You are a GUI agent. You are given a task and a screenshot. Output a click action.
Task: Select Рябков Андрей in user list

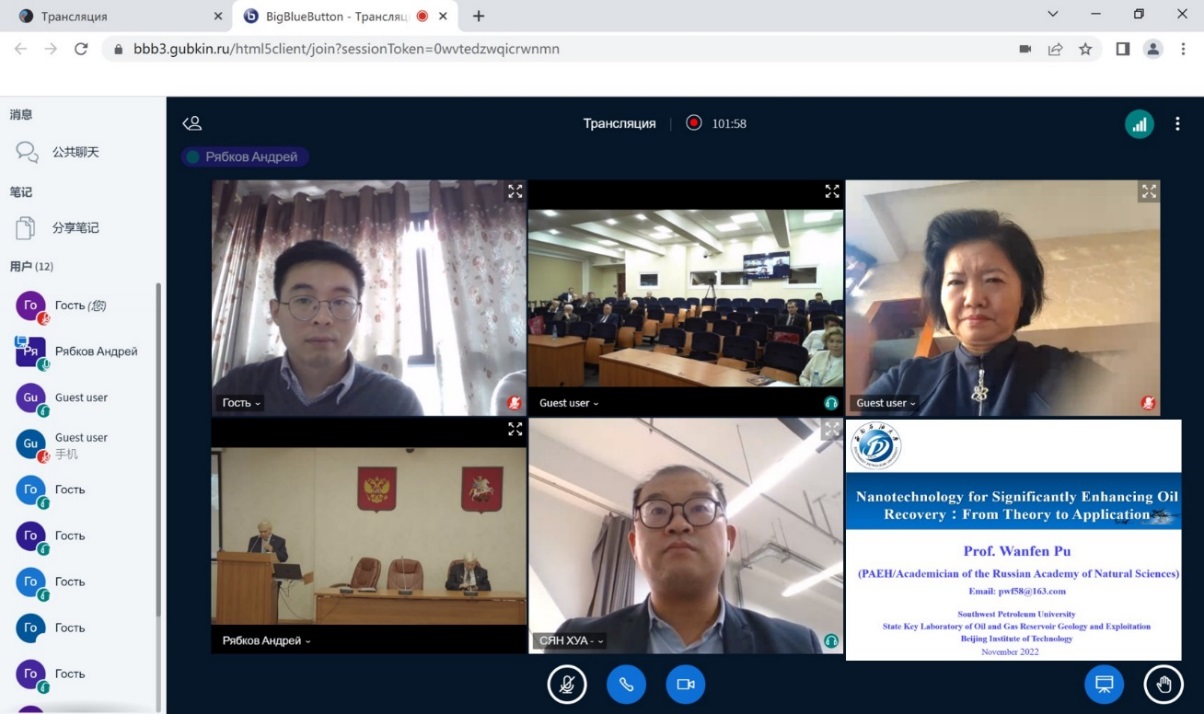(x=95, y=352)
